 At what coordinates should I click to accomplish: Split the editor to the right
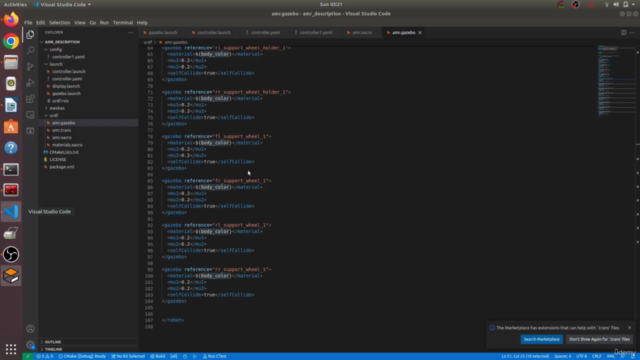623,32
